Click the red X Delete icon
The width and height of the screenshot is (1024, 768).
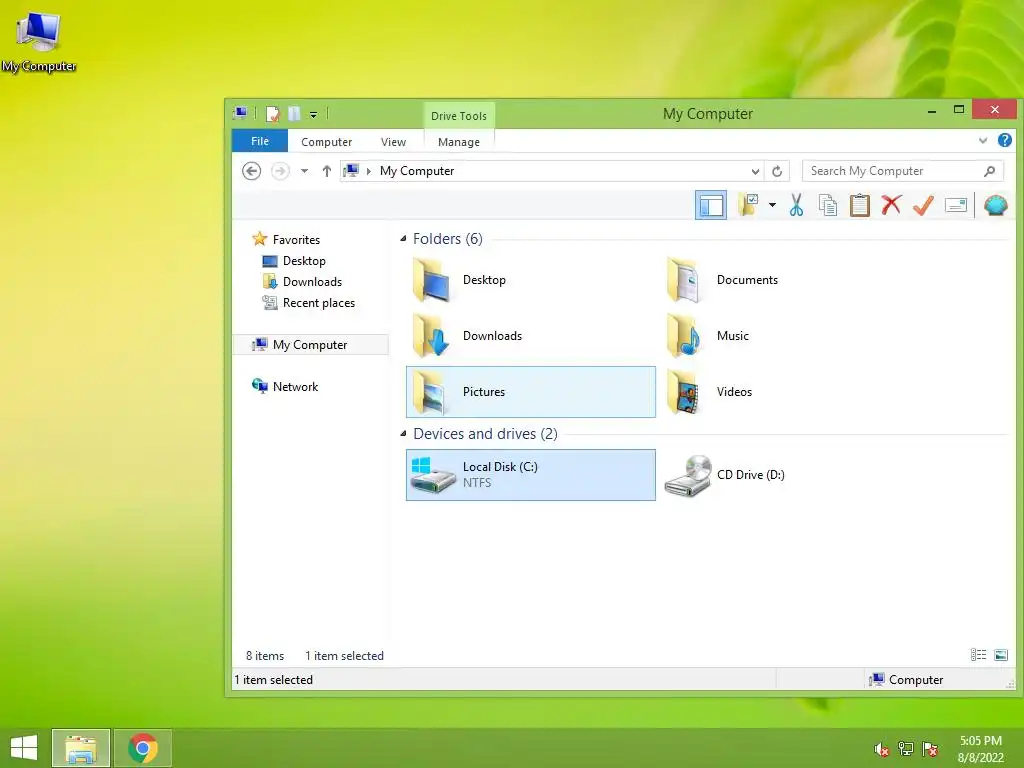[891, 205]
